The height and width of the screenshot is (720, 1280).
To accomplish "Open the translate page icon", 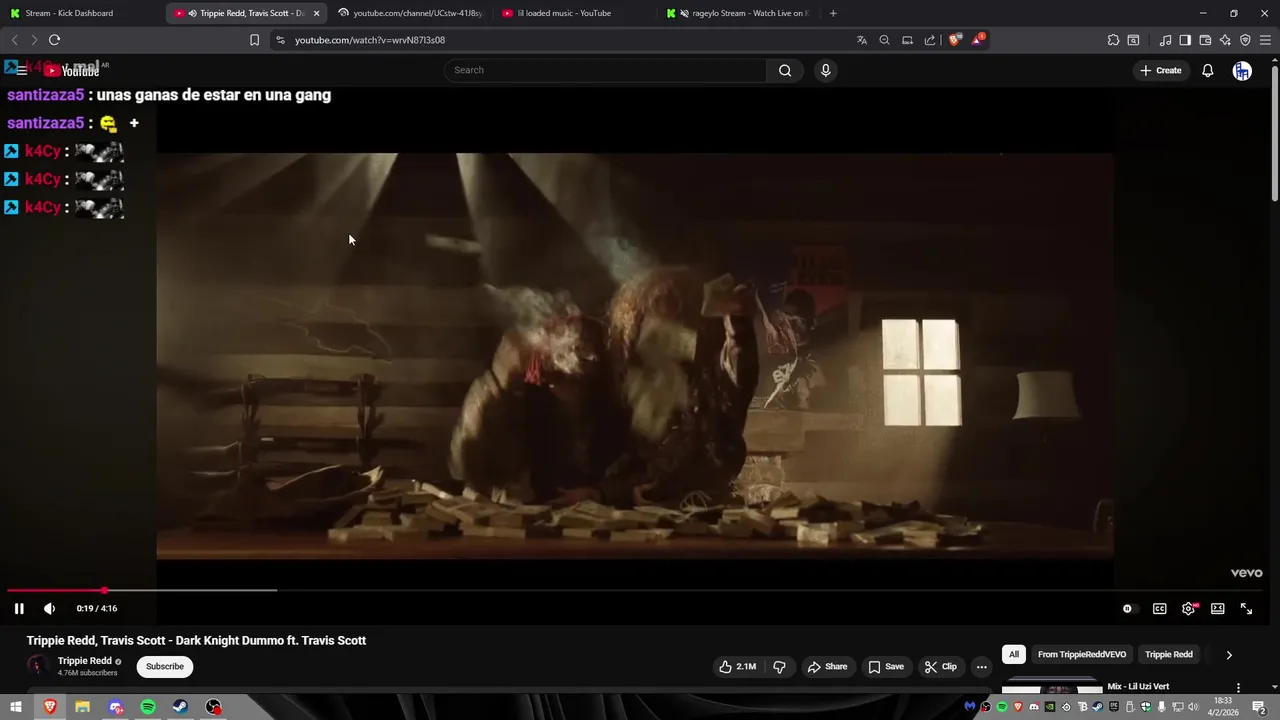I will 862,40.
